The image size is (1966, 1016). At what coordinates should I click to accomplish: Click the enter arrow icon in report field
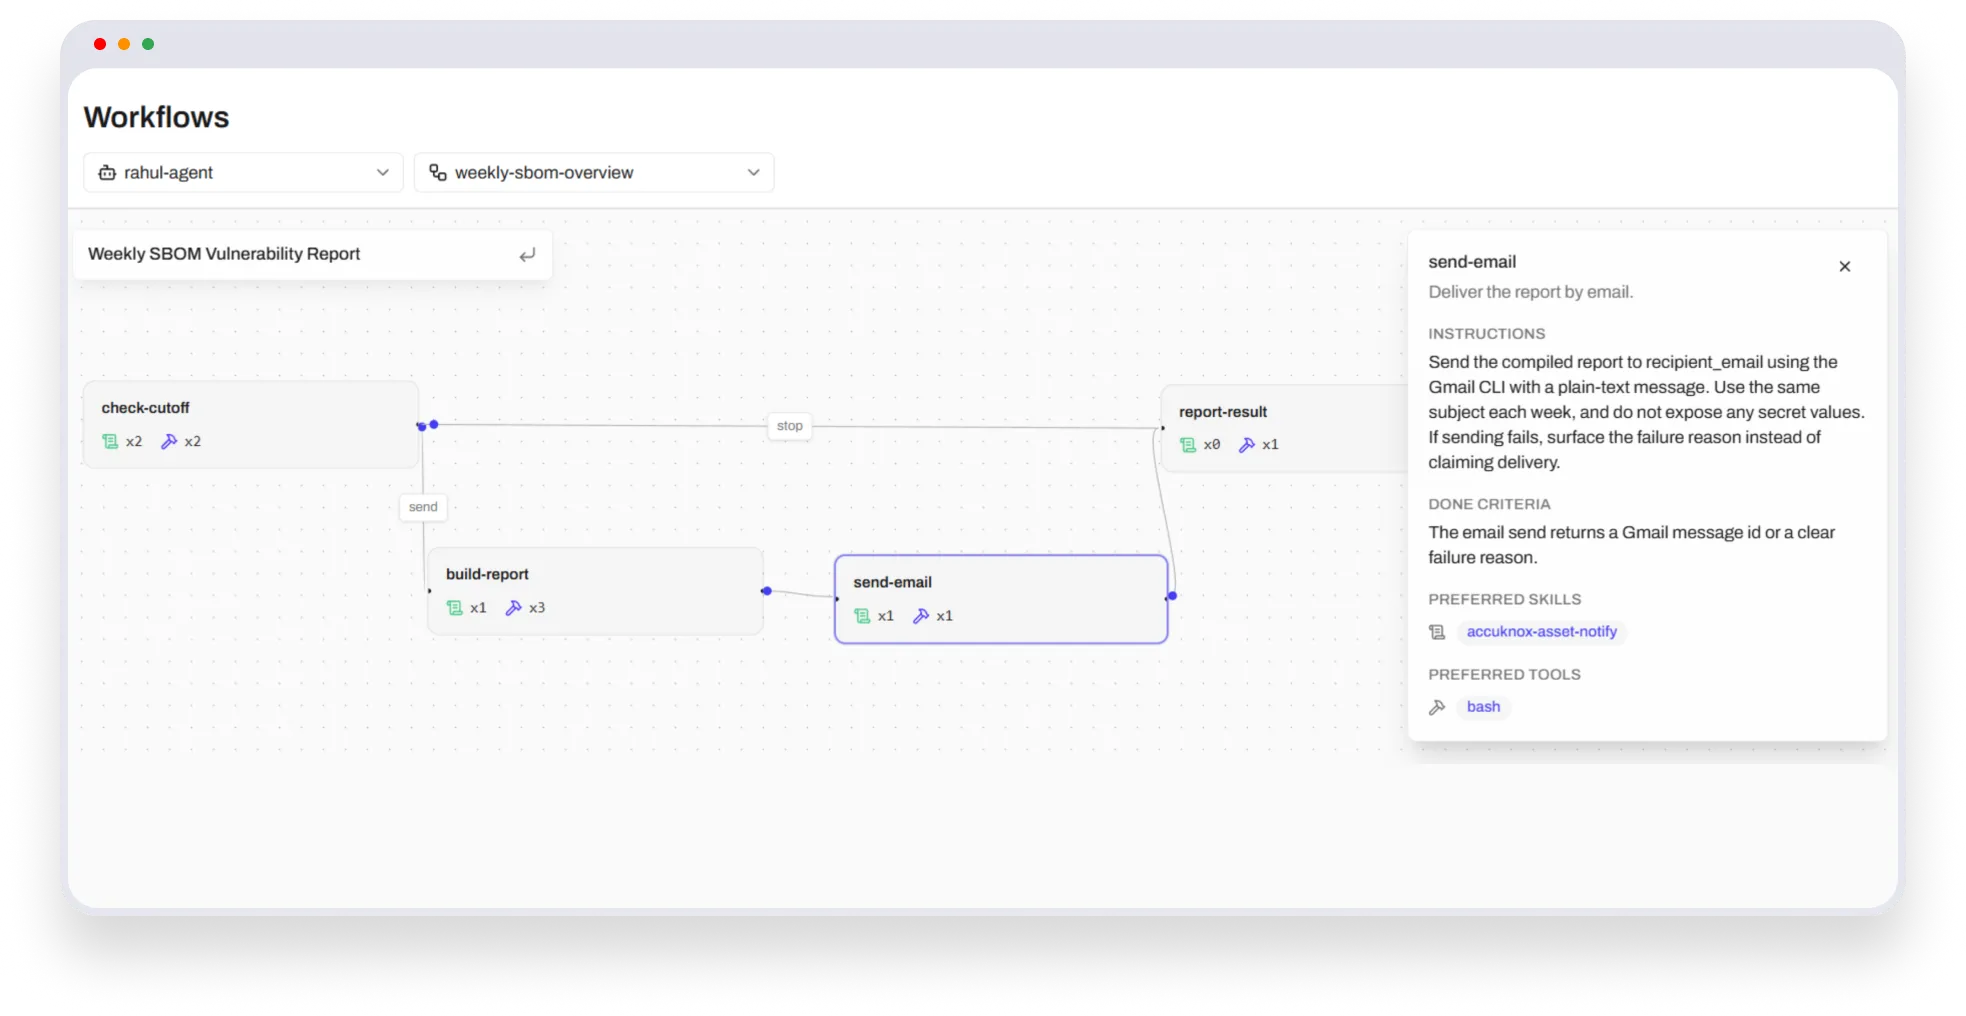pyautogui.click(x=527, y=255)
